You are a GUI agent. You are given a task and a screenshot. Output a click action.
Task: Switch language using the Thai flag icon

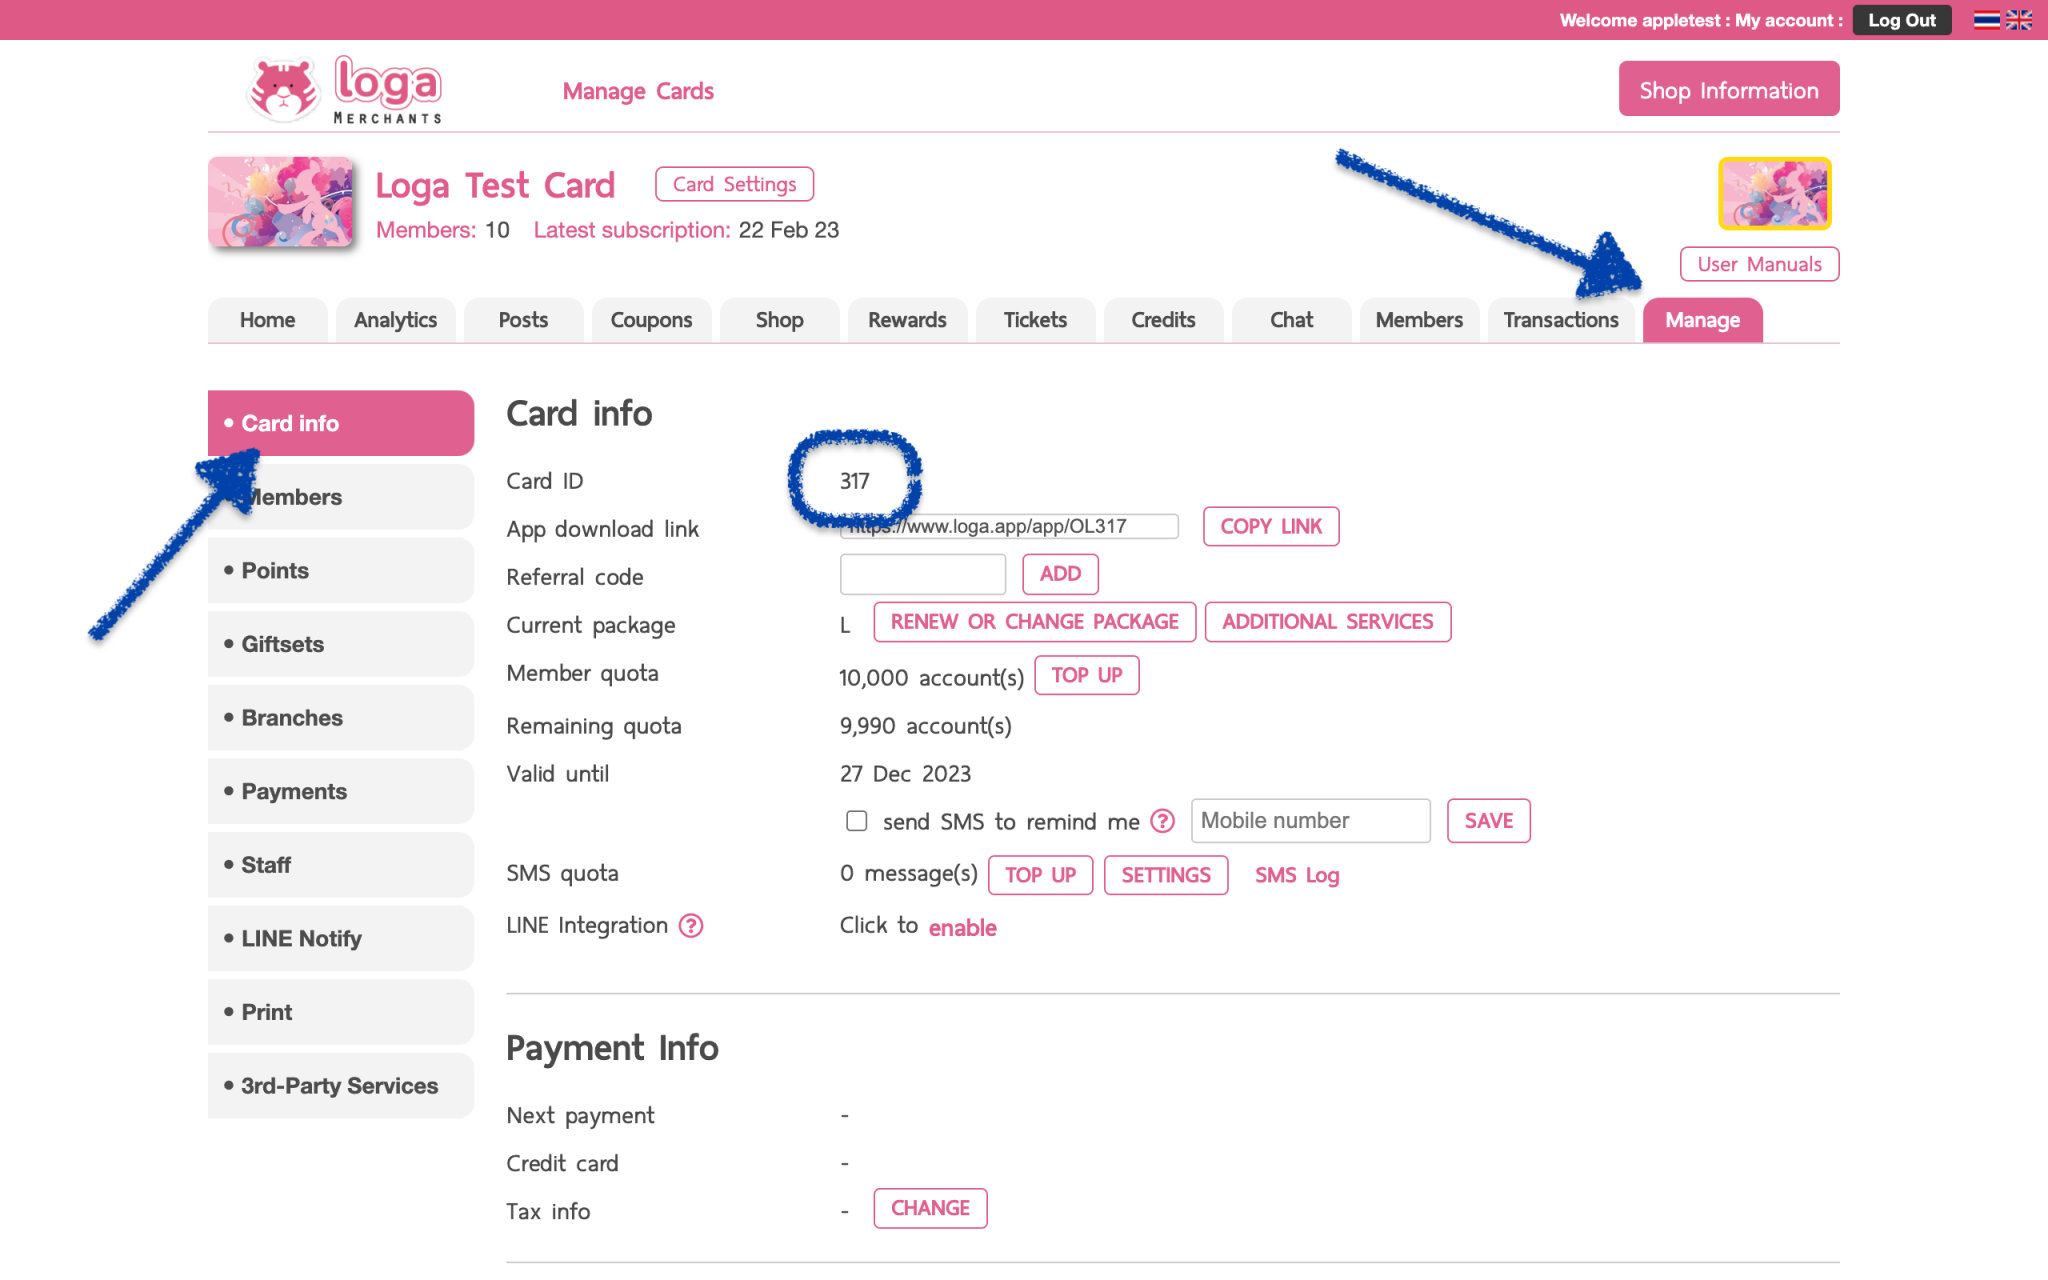point(1986,19)
